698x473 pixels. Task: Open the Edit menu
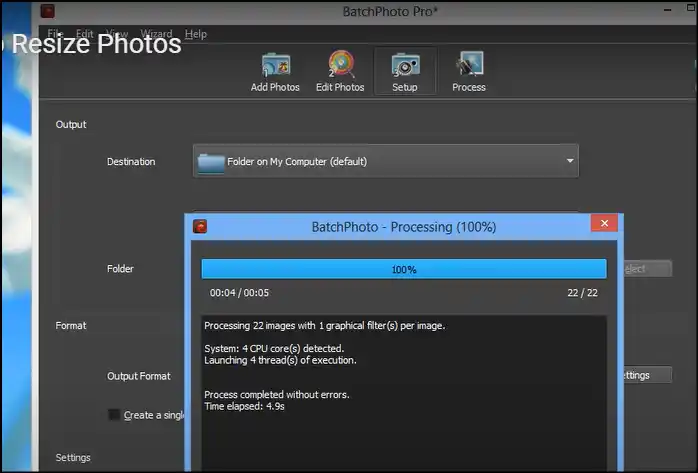point(85,34)
